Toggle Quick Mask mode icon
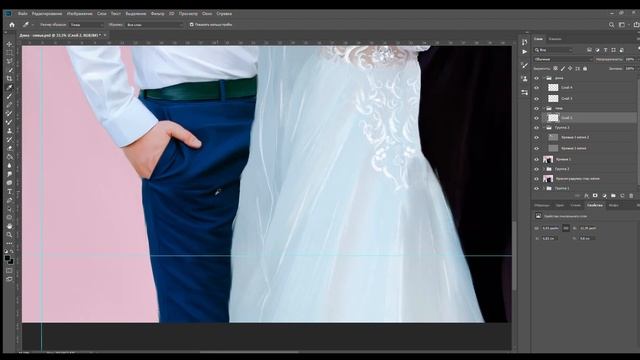 point(9,270)
